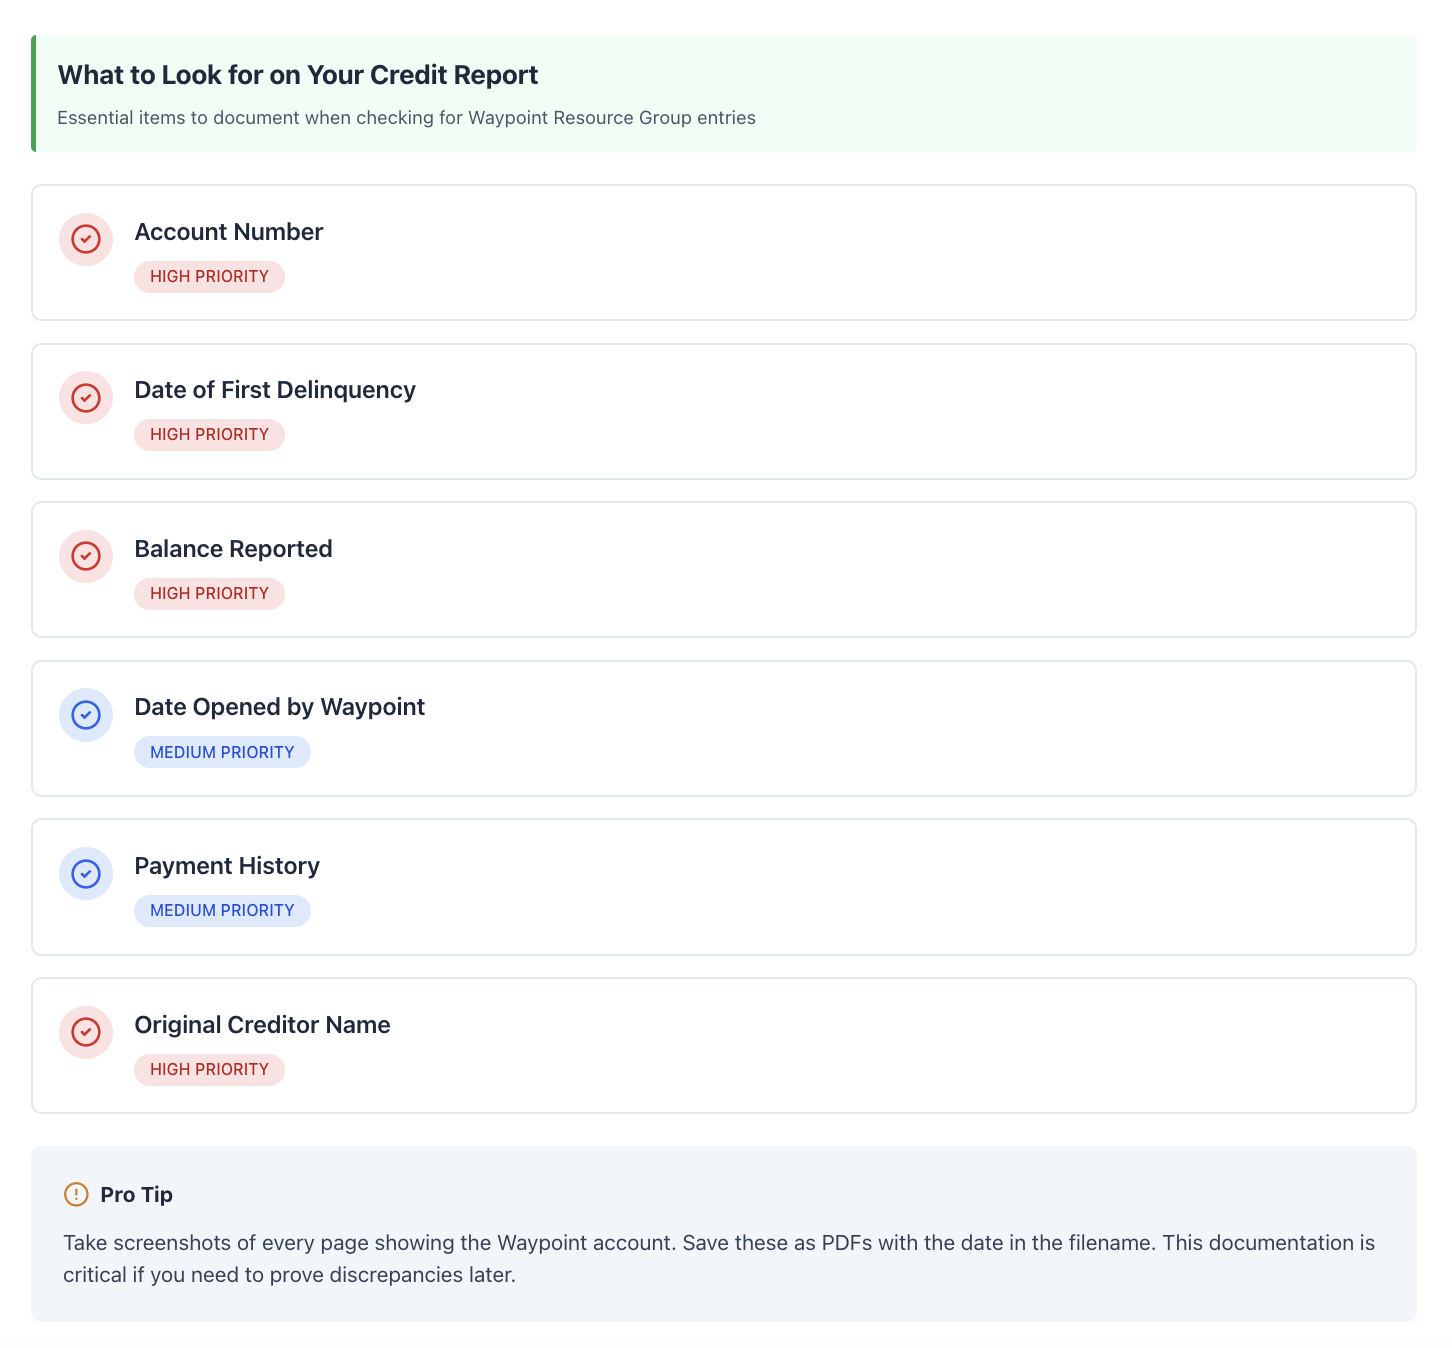
Task: Click the heading What to Look for on Your Credit Report
Action: (x=298, y=75)
